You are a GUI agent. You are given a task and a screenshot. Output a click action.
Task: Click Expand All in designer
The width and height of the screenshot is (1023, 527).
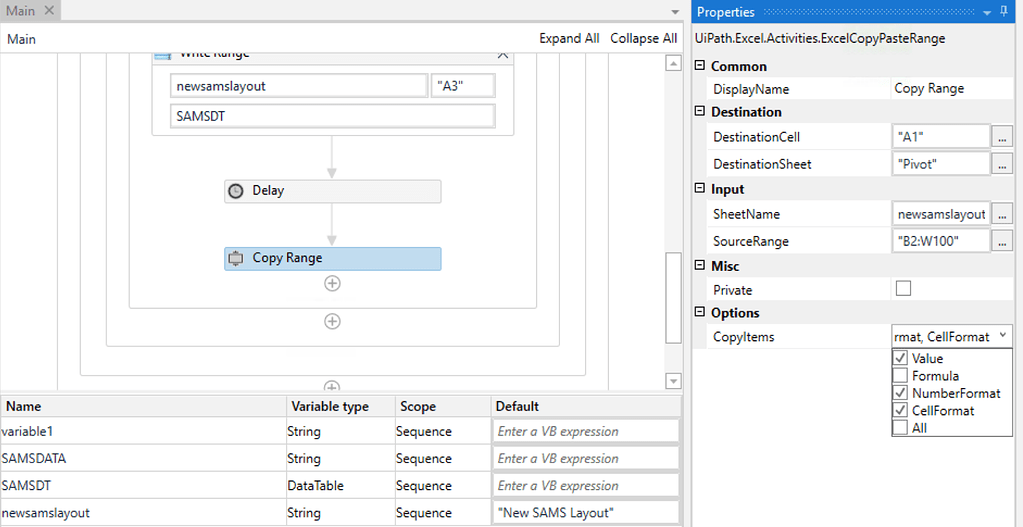click(569, 39)
